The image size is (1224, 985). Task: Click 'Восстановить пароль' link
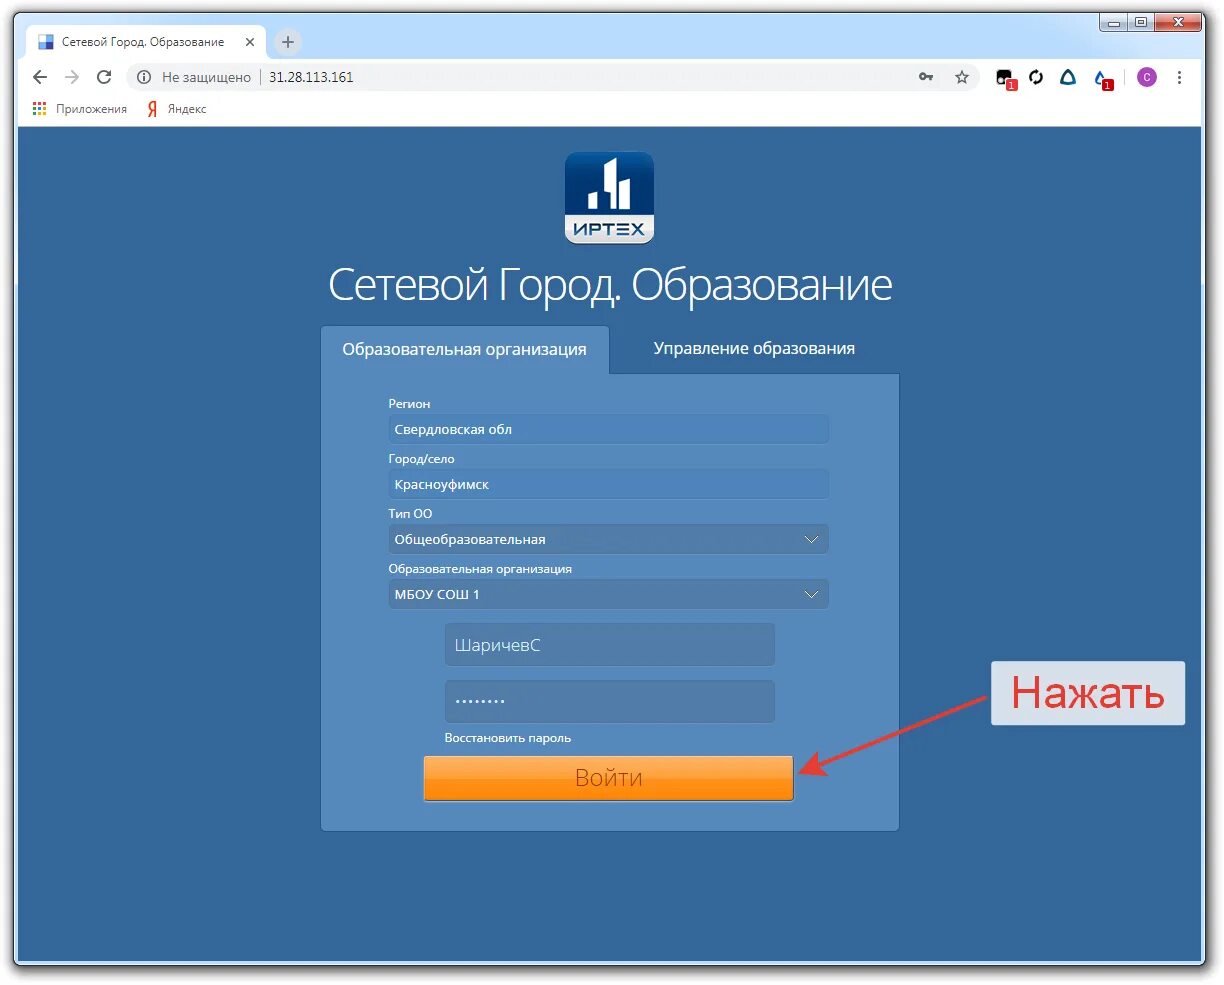coord(508,738)
